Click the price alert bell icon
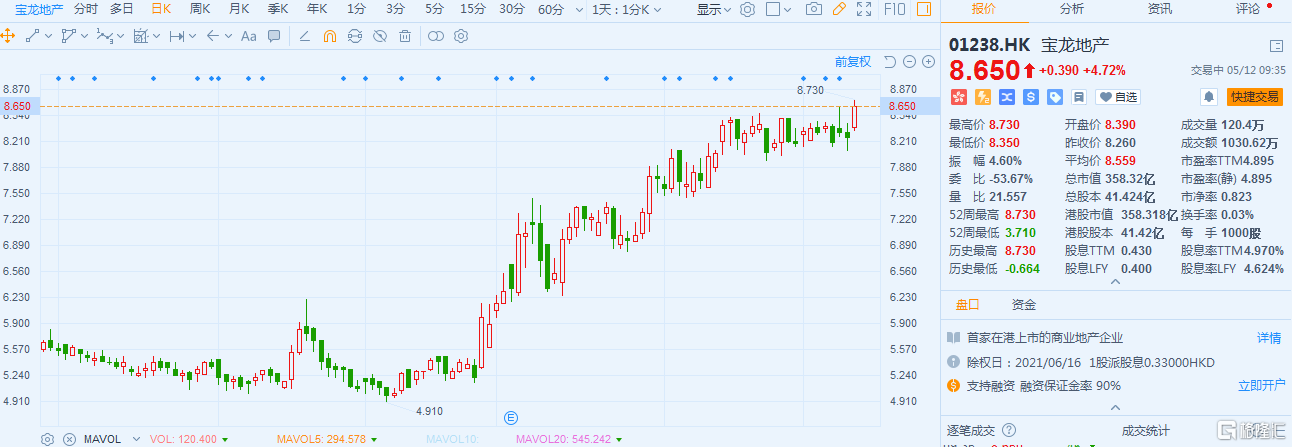The image size is (1292, 447). (1209, 97)
